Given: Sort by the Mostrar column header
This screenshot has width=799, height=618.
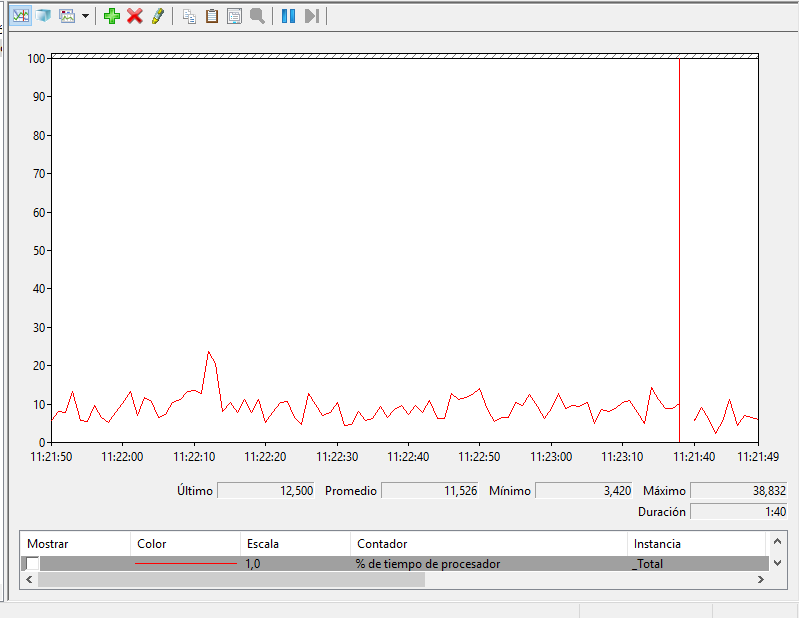Looking at the screenshot, I should point(75,544).
